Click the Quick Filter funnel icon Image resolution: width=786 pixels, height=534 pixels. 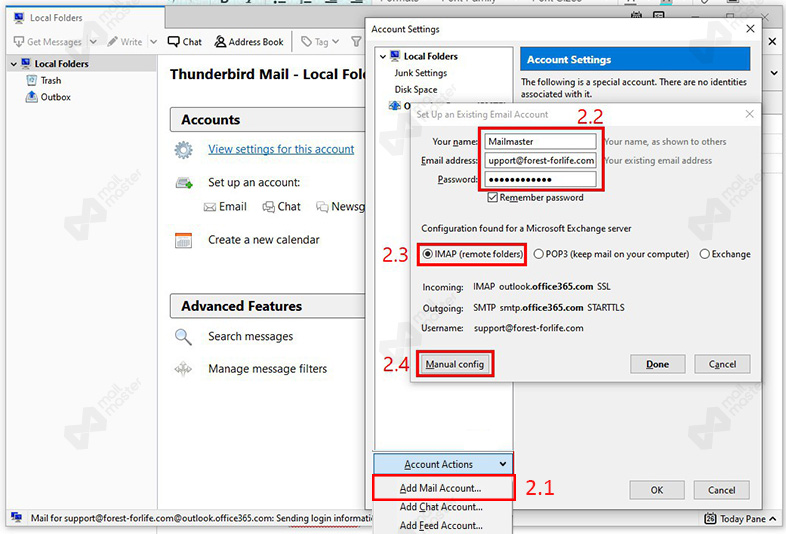tap(356, 42)
